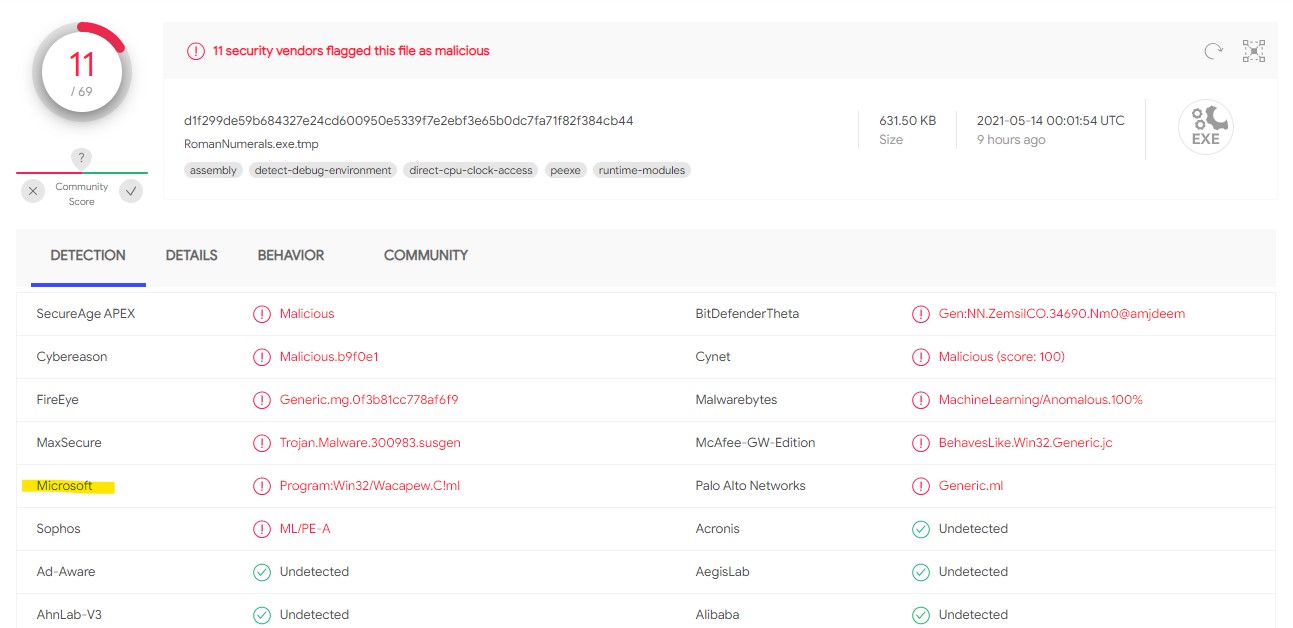Screen dimensions: 1293x628
Task: Click the red 11/69 detection score circle
Action: pyautogui.click(x=81, y=71)
